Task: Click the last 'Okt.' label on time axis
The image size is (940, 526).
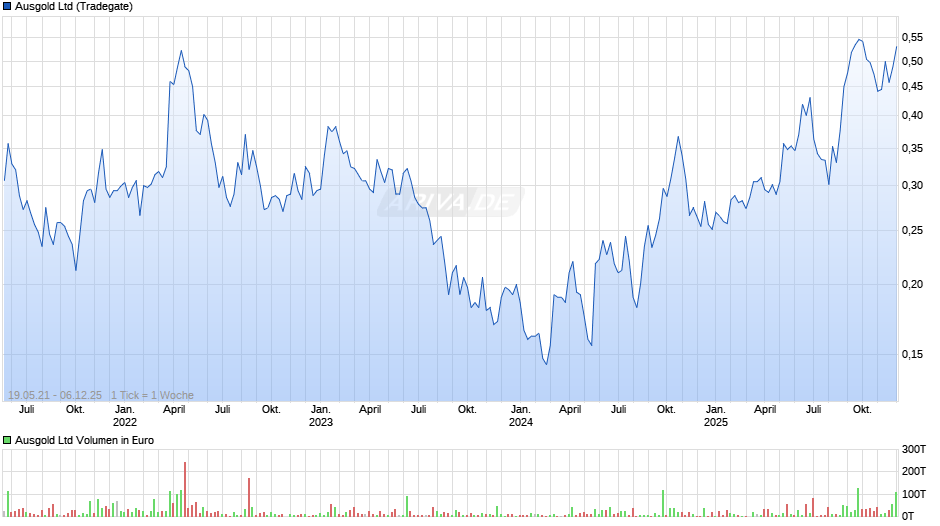Action: tap(862, 409)
